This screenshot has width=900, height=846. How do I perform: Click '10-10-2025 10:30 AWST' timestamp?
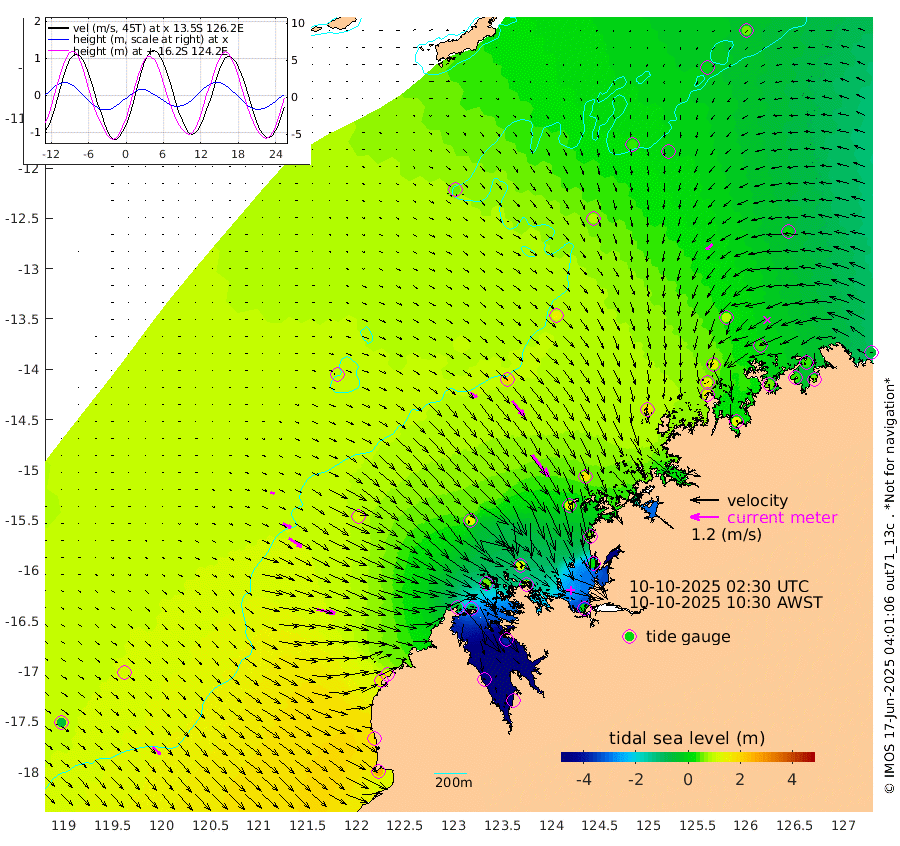tap(726, 603)
